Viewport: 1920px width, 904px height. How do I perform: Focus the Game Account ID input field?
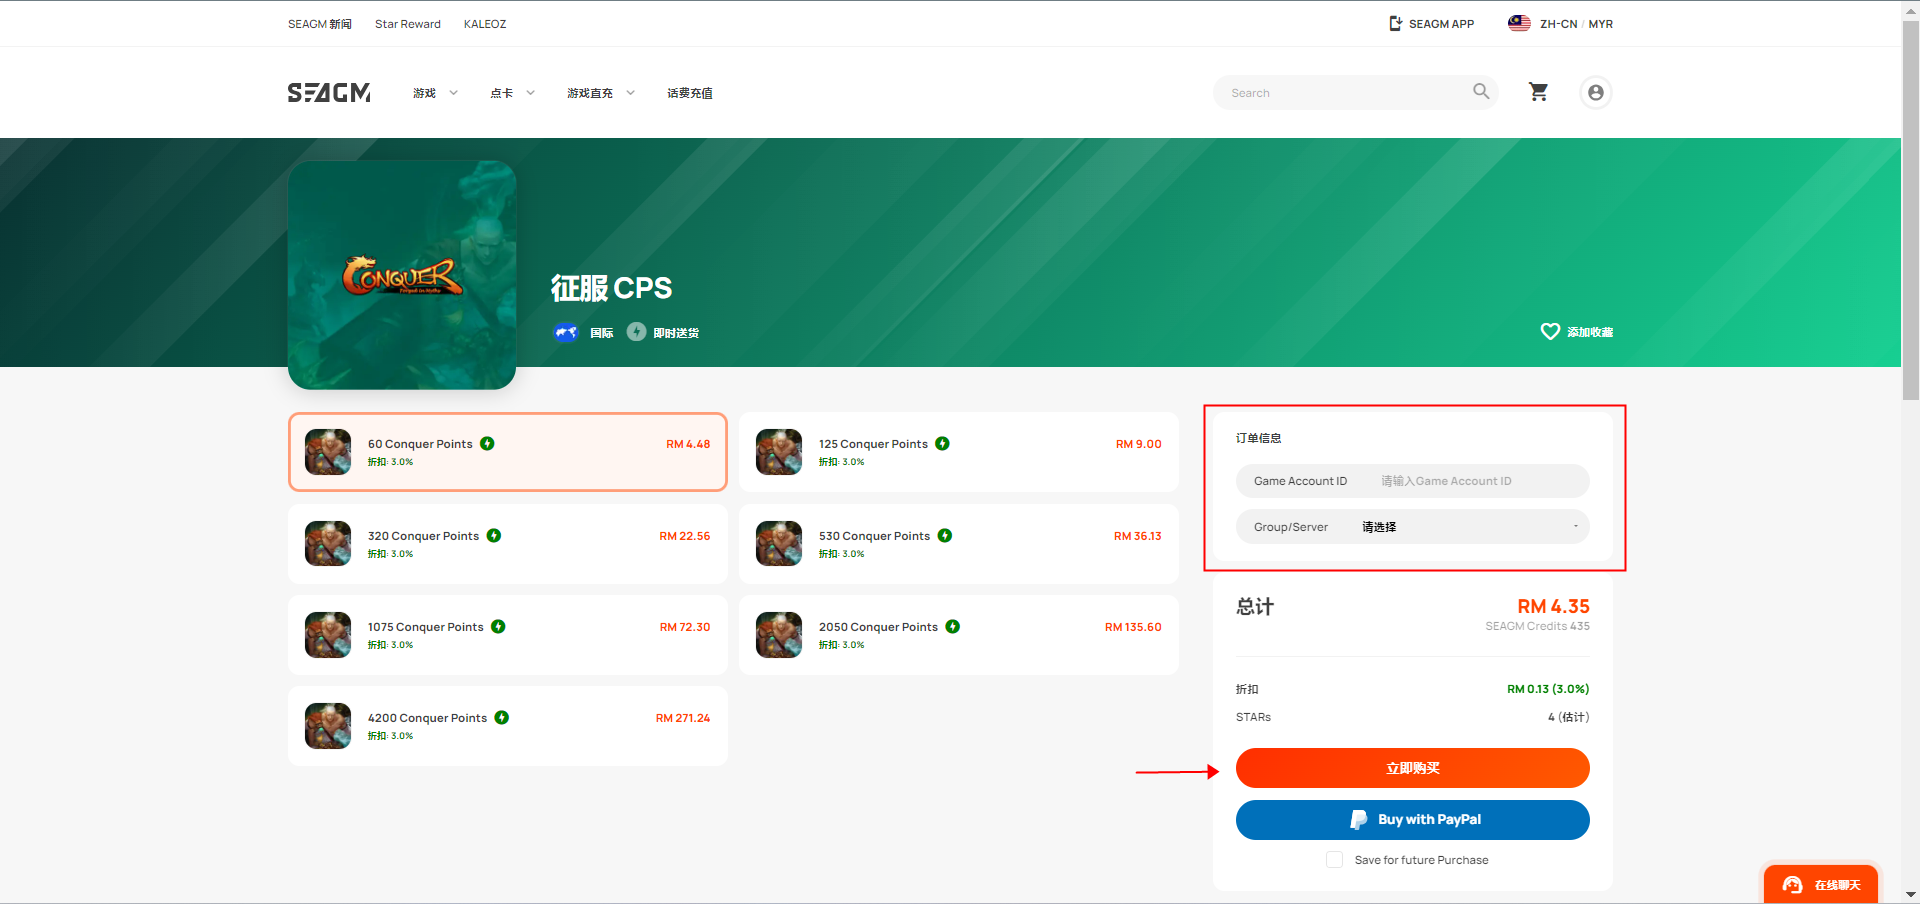tap(1412, 480)
